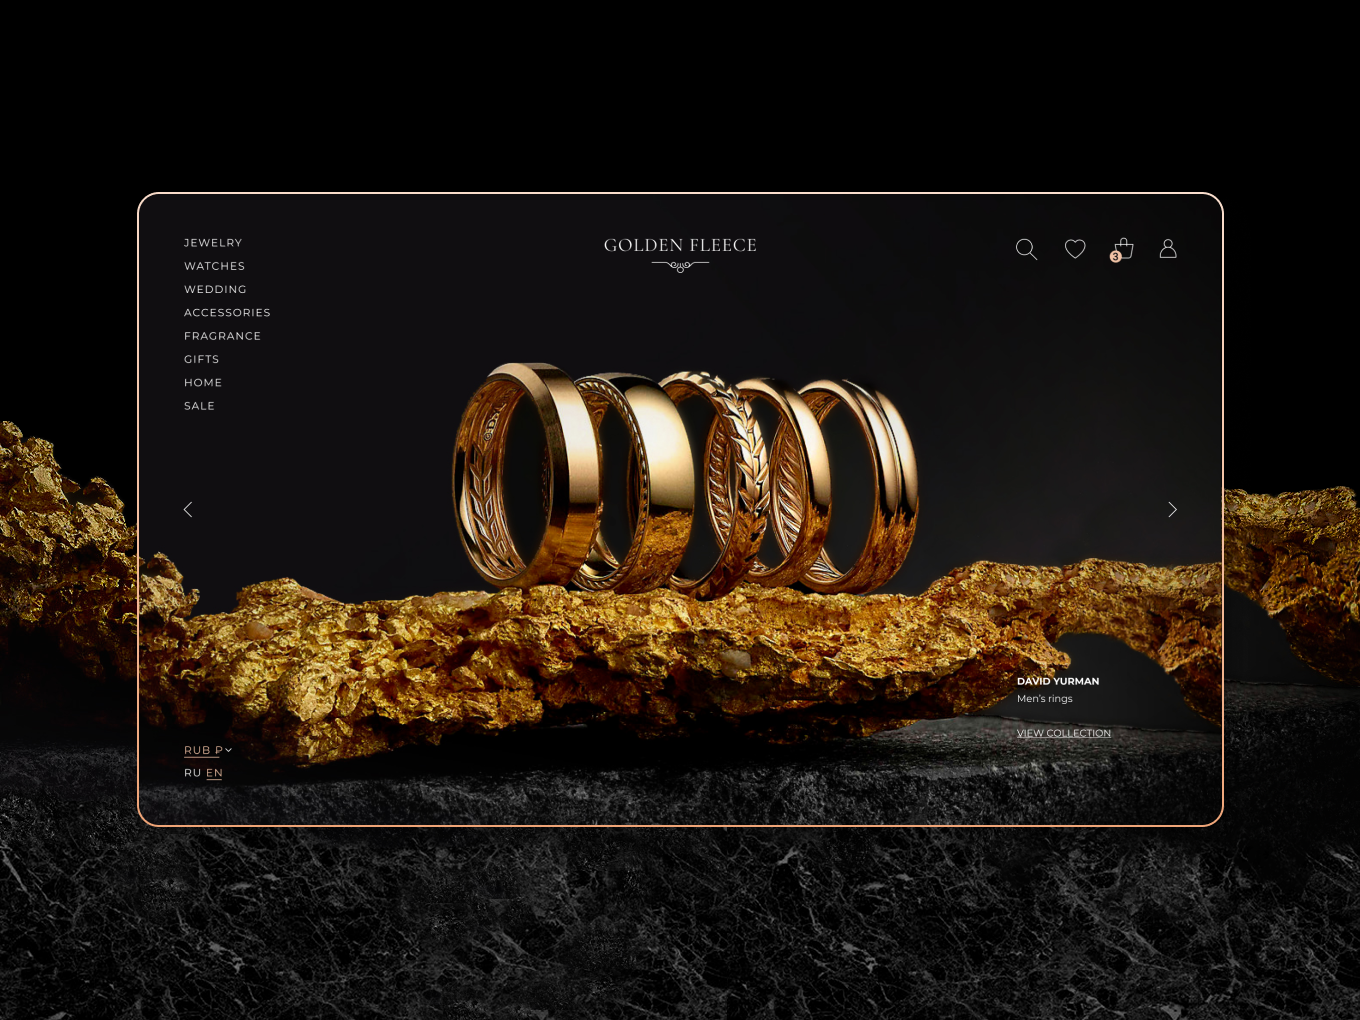Advance to next slide with right arrow
The width and height of the screenshot is (1360, 1020).
(1172, 510)
